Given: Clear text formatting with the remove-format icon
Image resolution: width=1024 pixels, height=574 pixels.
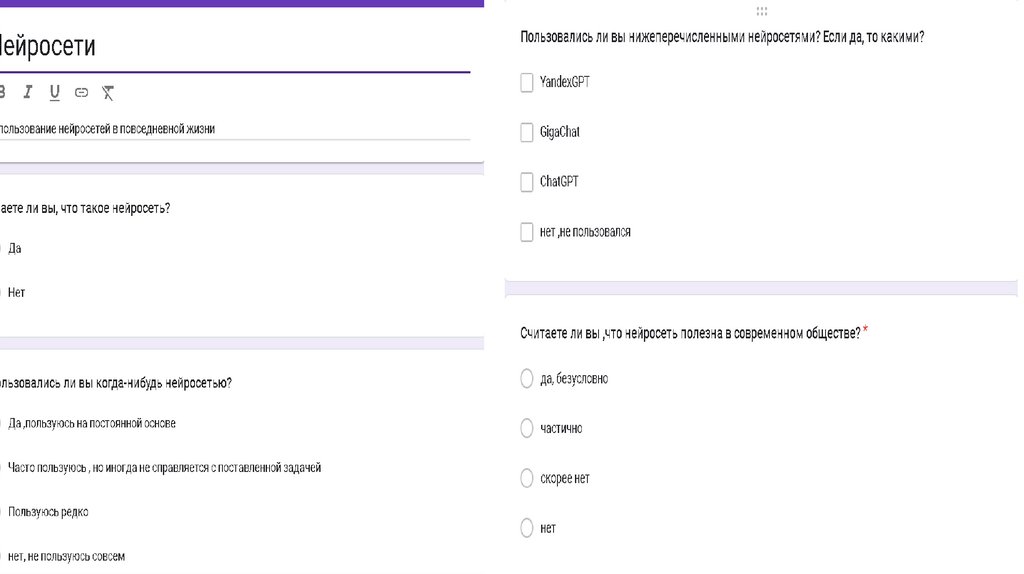Looking at the screenshot, I should (108, 93).
